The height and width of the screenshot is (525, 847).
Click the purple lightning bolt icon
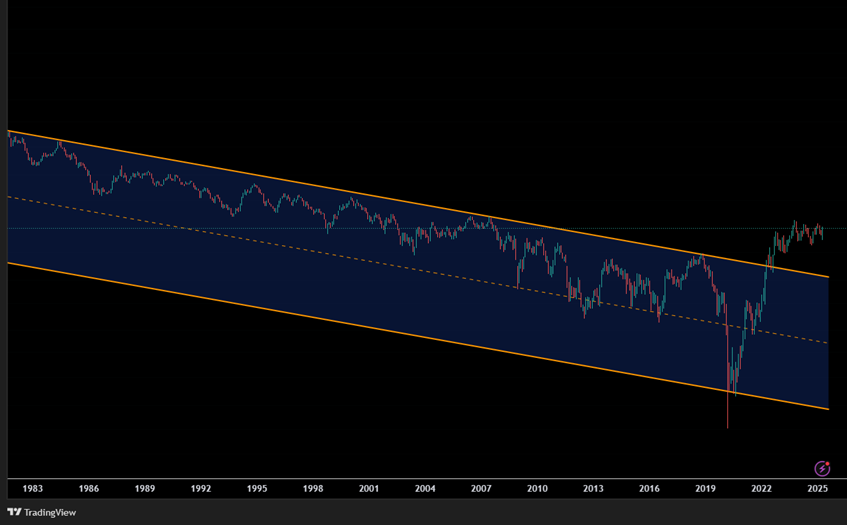[822, 468]
